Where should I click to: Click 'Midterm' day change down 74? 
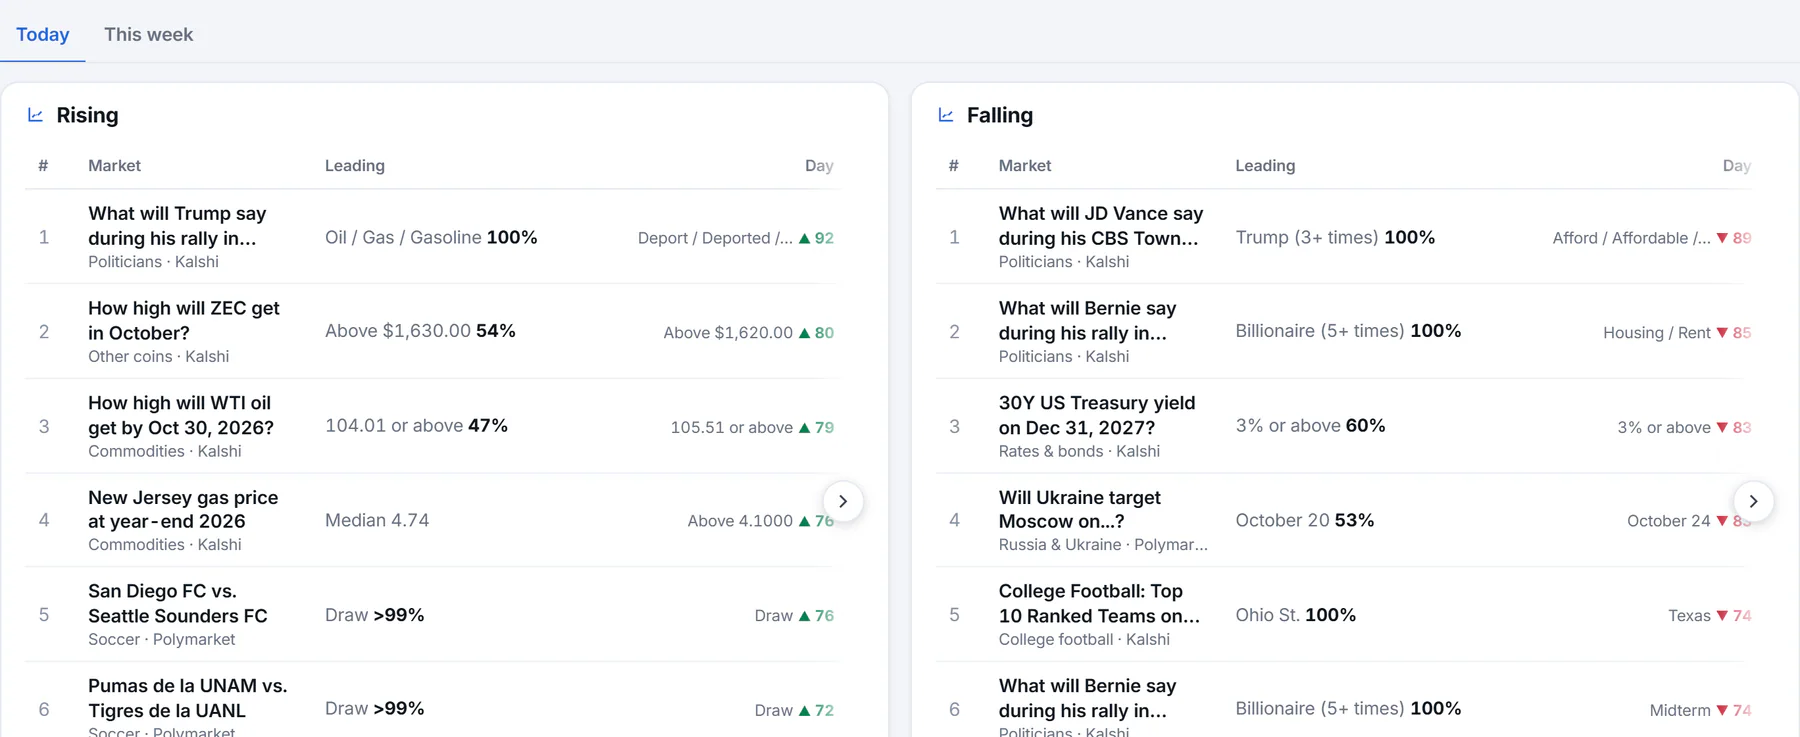(1701, 710)
